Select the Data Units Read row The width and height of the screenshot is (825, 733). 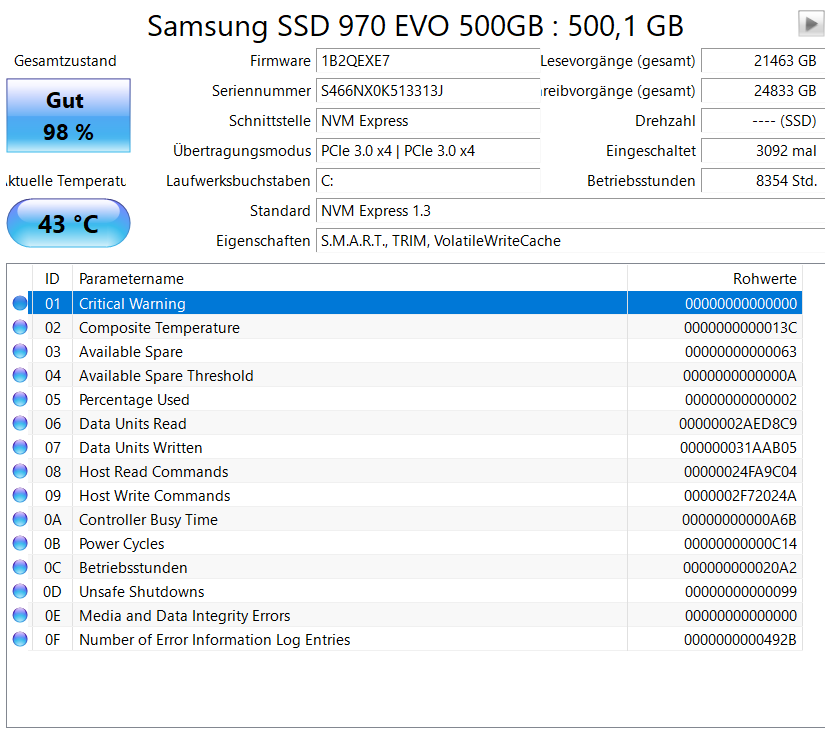(405, 424)
